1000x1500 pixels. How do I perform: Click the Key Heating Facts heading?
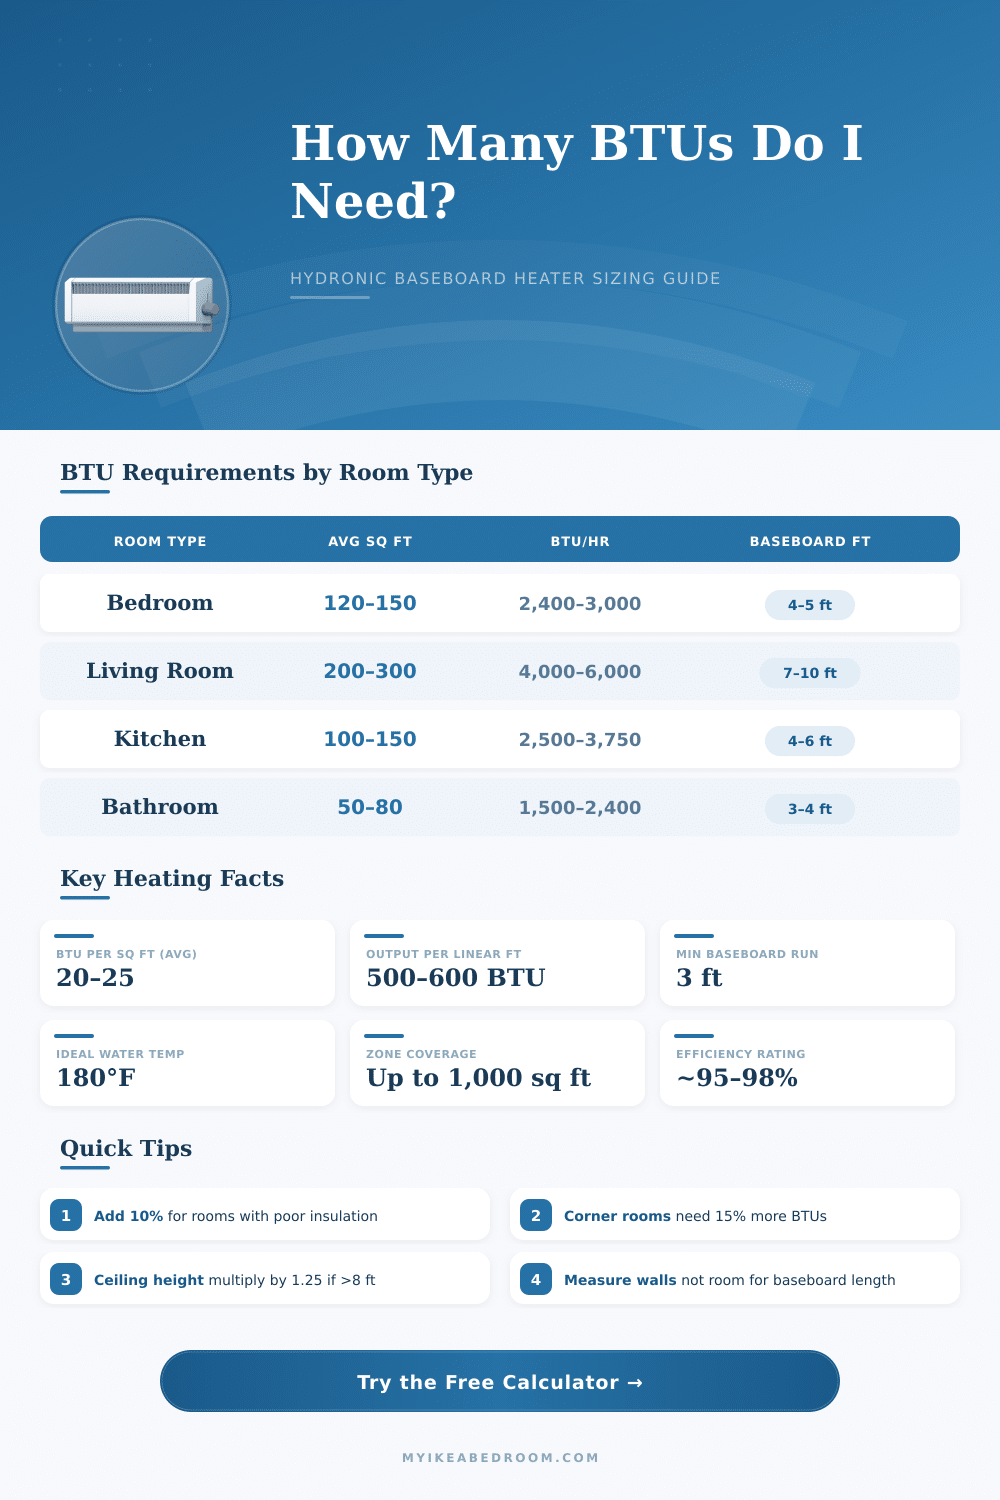click(x=172, y=878)
